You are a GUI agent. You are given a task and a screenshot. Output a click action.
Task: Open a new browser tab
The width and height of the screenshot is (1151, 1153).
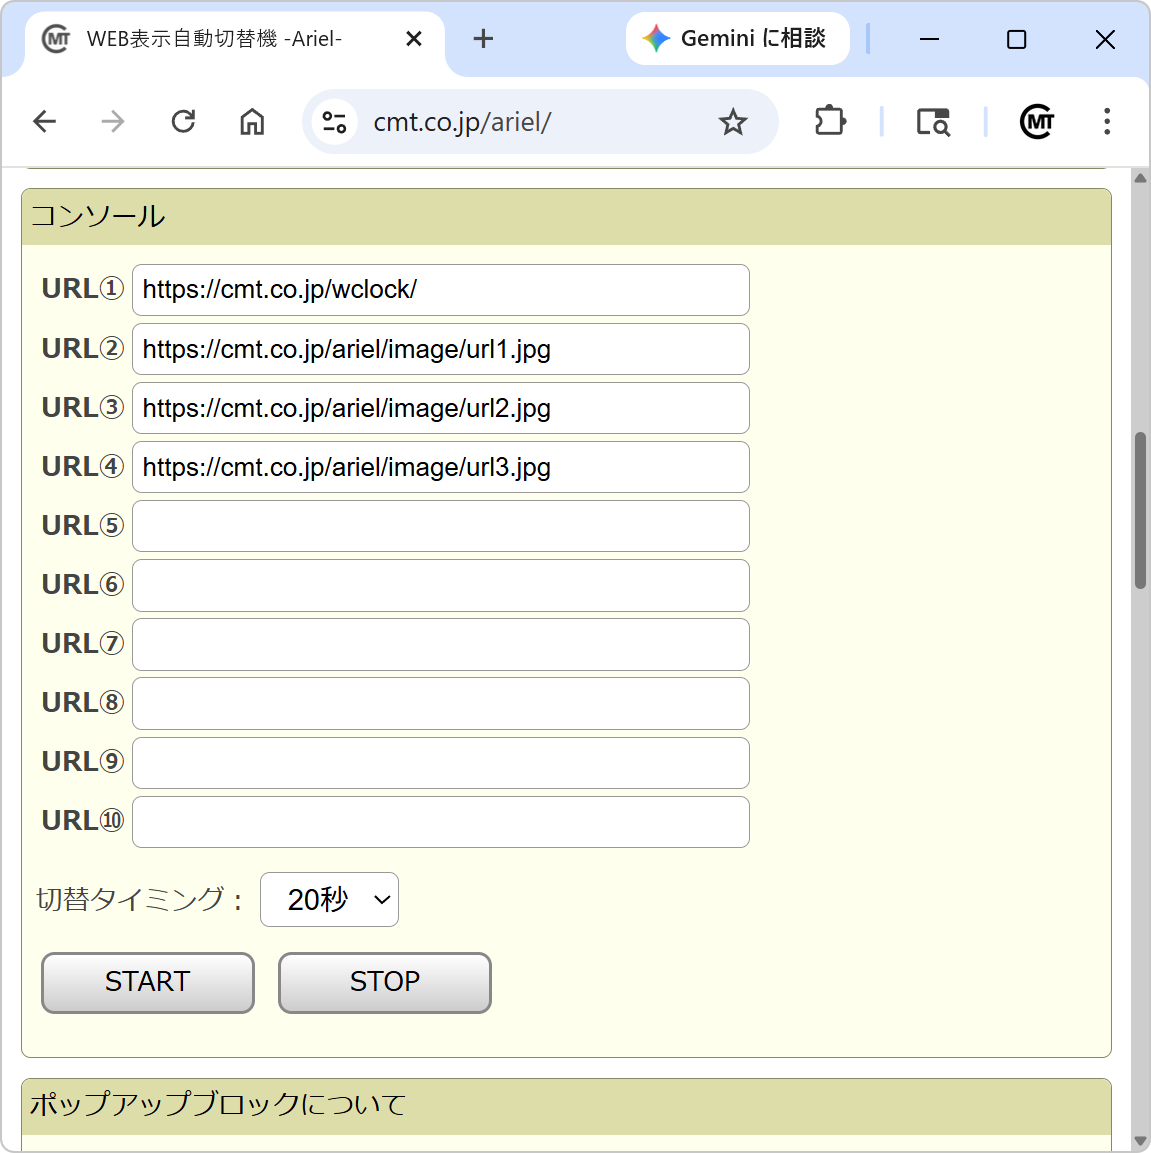(x=483, y=39)
